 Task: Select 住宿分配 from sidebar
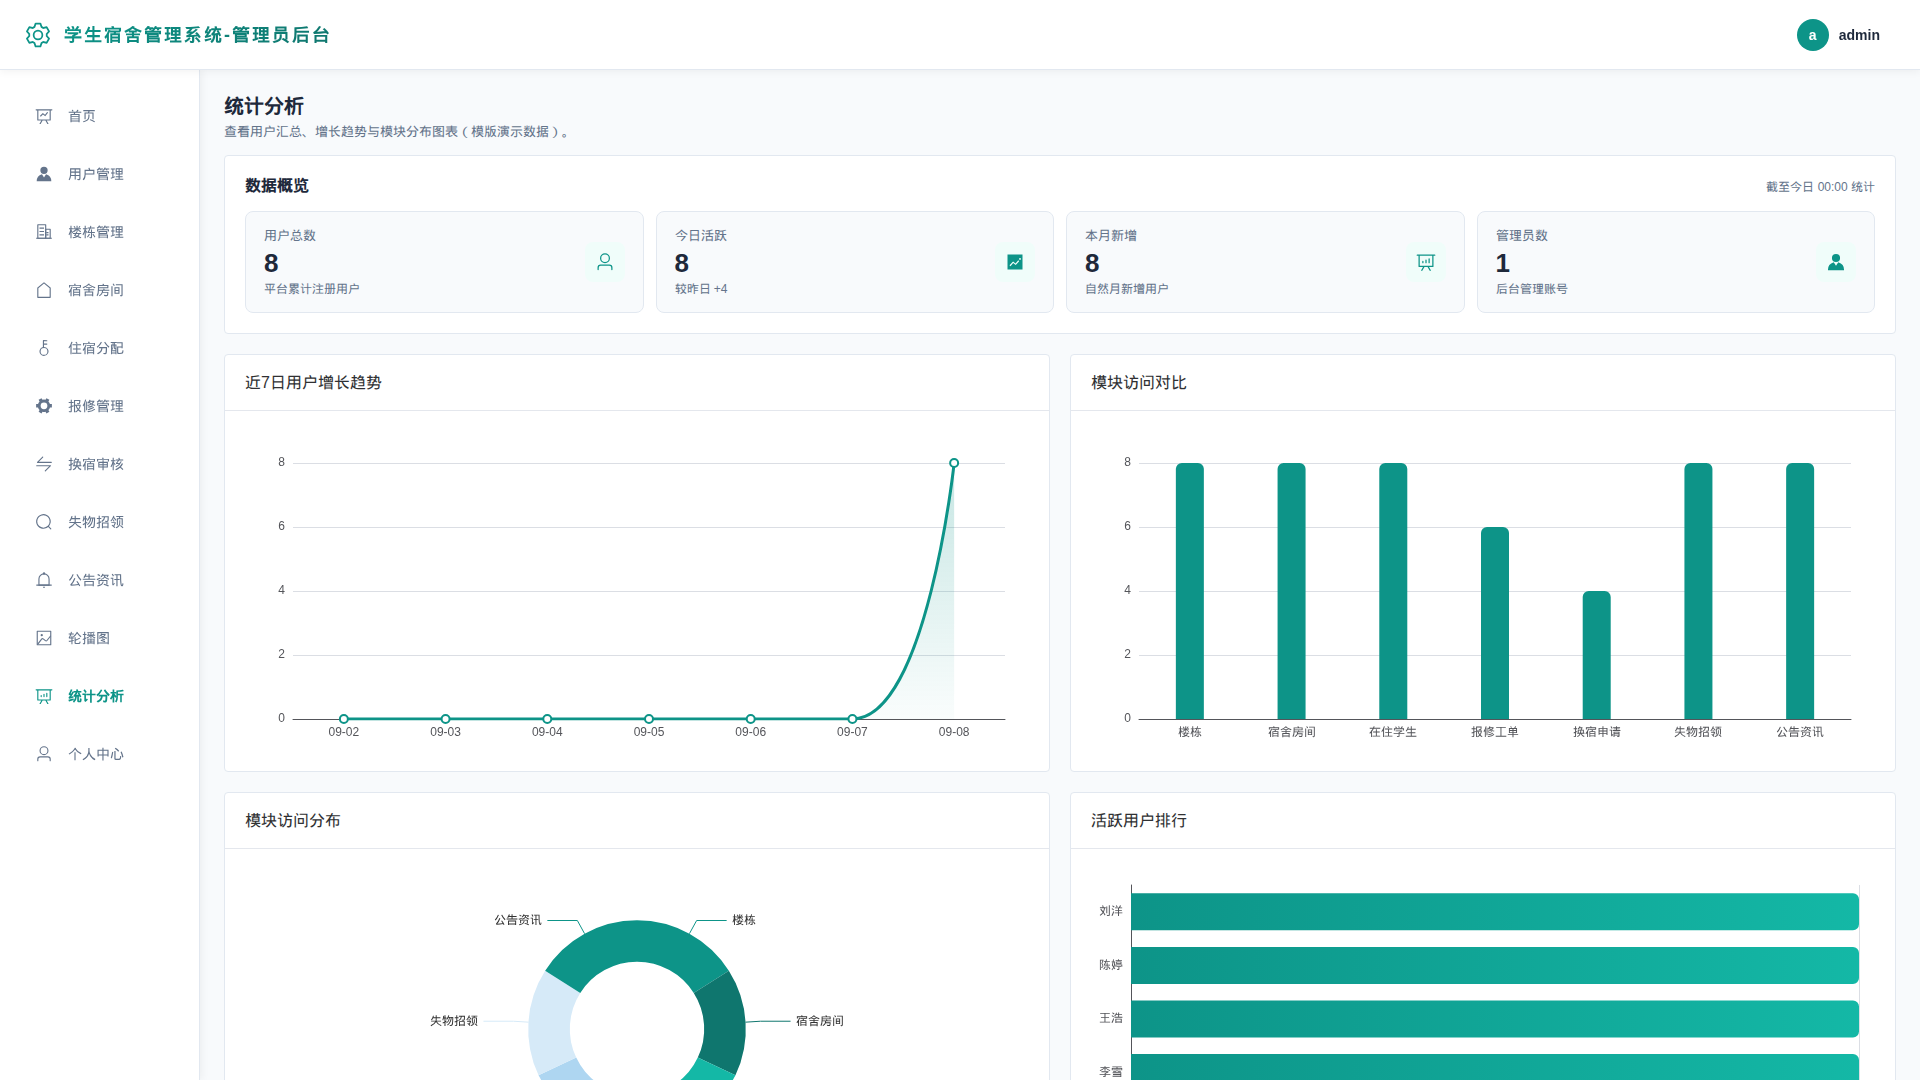point(100,348)
